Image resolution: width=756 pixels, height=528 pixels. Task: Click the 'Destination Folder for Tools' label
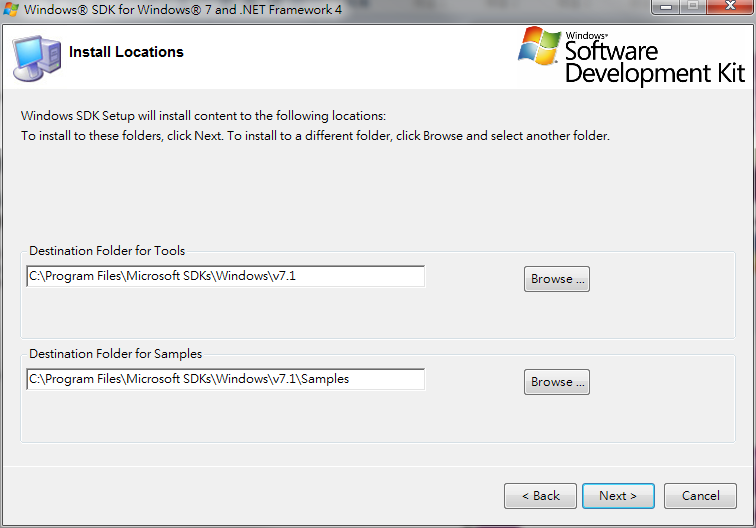[107, 251]
